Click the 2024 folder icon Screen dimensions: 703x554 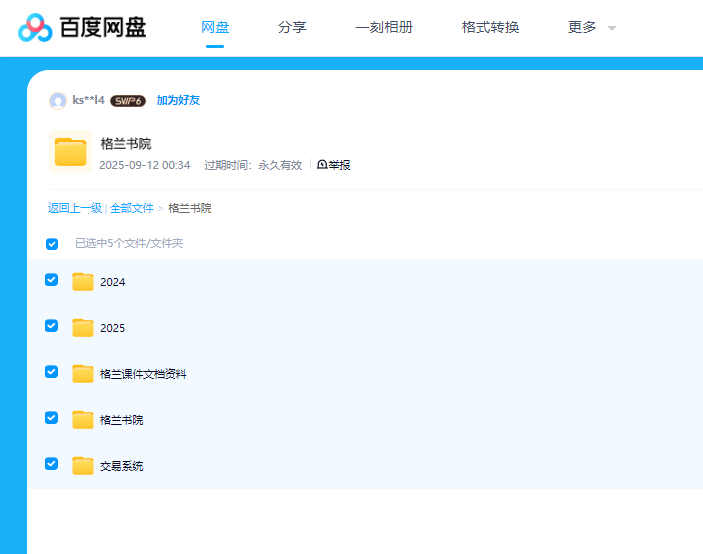click(83, 282)
